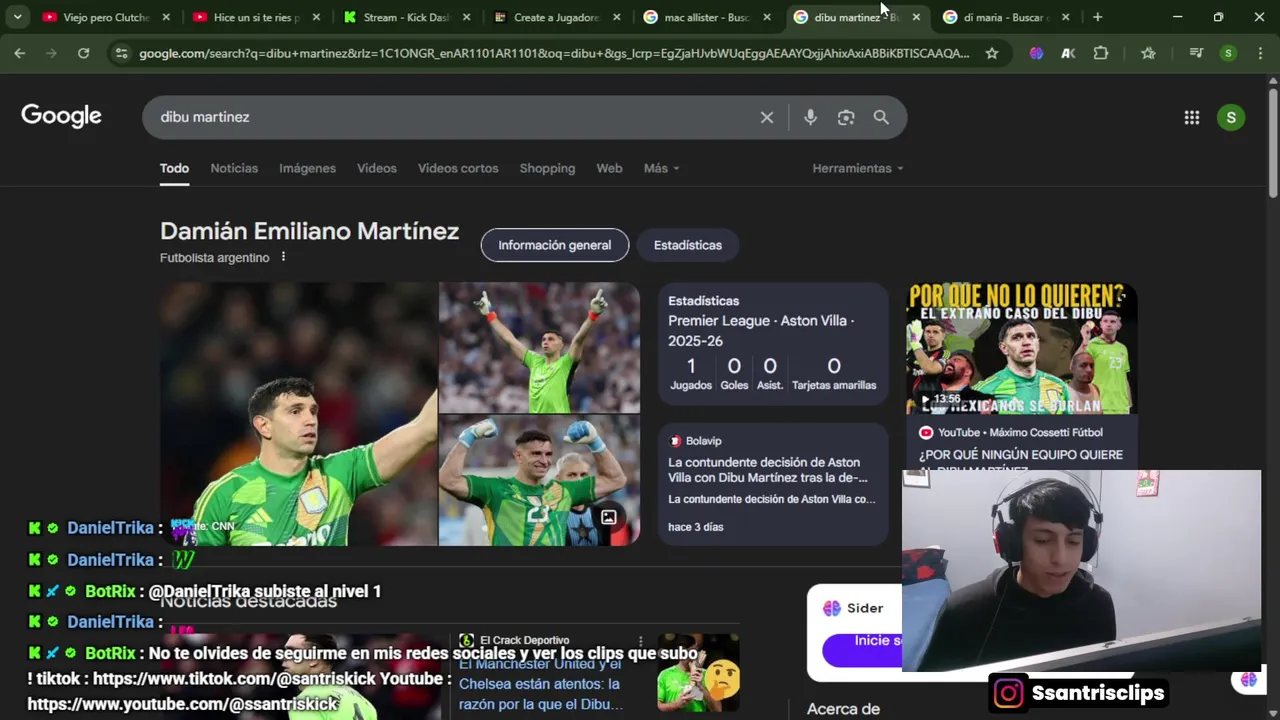
Task: Click Damián Emiliano Martínez heading
Action: tap(309, 231)
